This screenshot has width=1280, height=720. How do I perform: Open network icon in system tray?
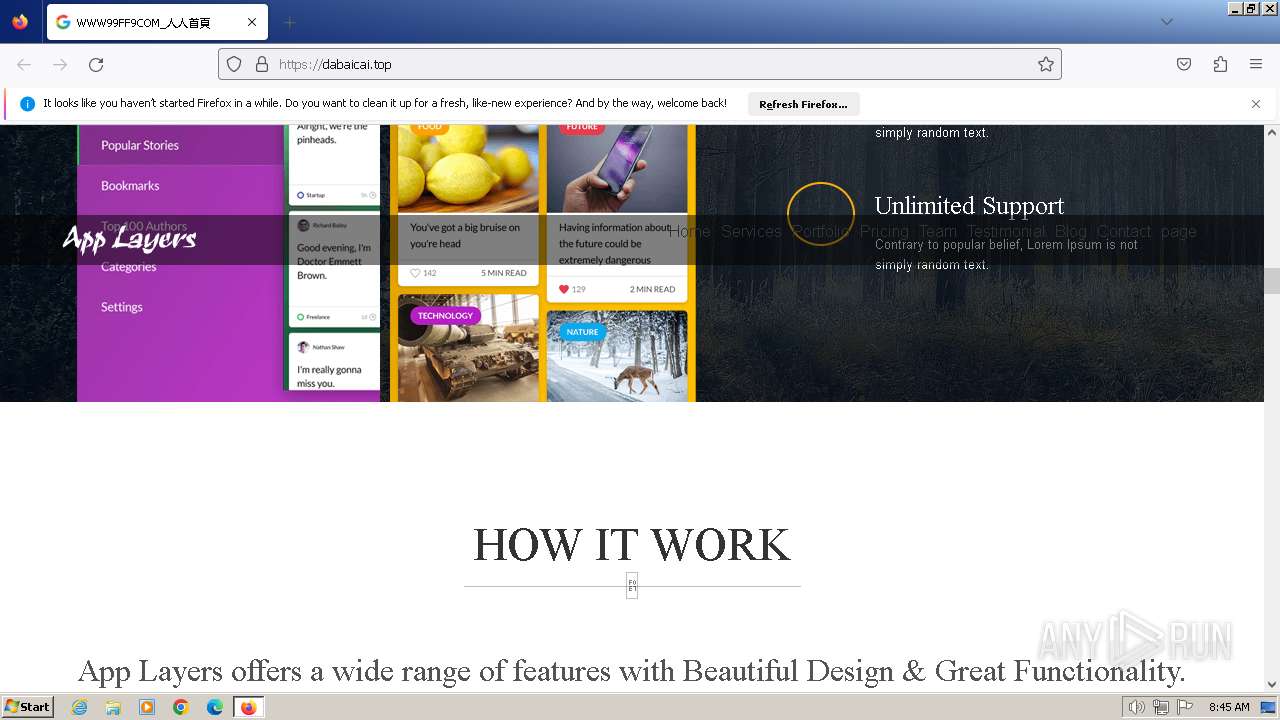point(1160,707)
